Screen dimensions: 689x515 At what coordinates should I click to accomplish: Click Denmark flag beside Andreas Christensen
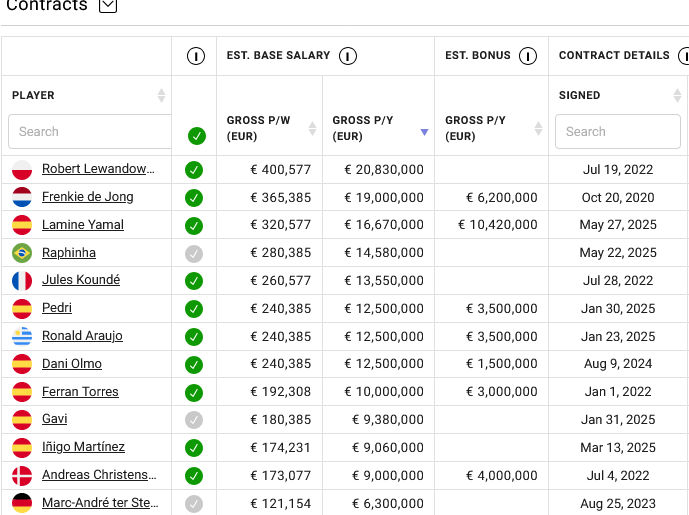coord(22,476)
